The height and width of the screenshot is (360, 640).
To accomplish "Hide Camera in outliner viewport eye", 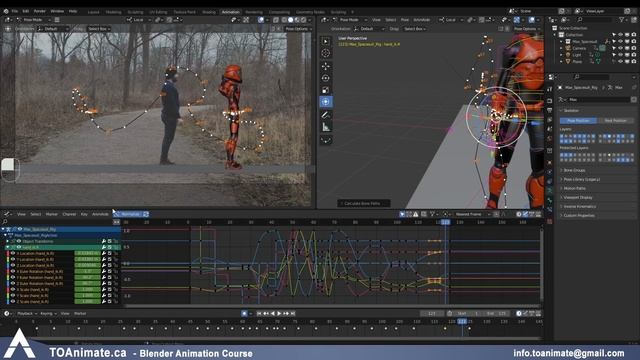I will (x=620, y=48).
